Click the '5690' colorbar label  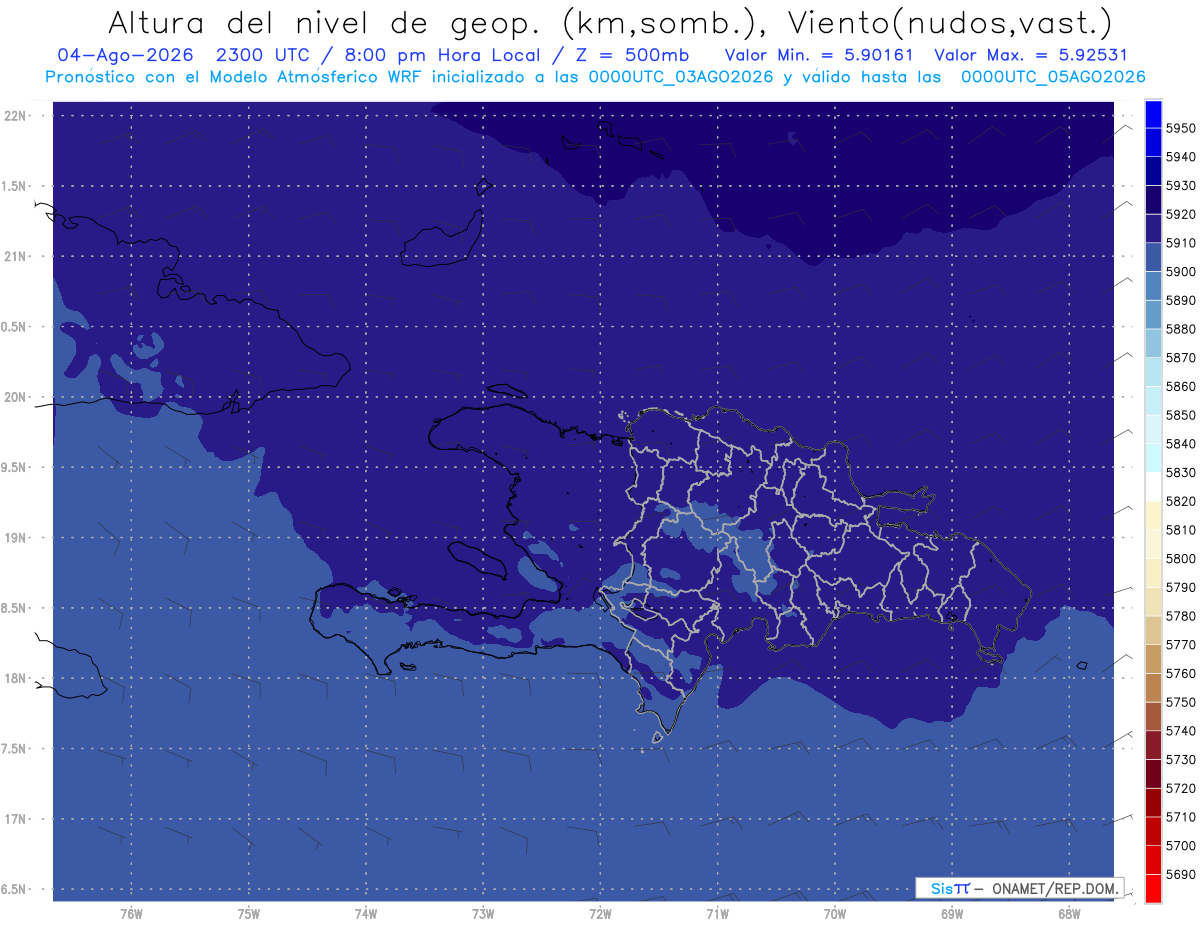point(1181,875)
